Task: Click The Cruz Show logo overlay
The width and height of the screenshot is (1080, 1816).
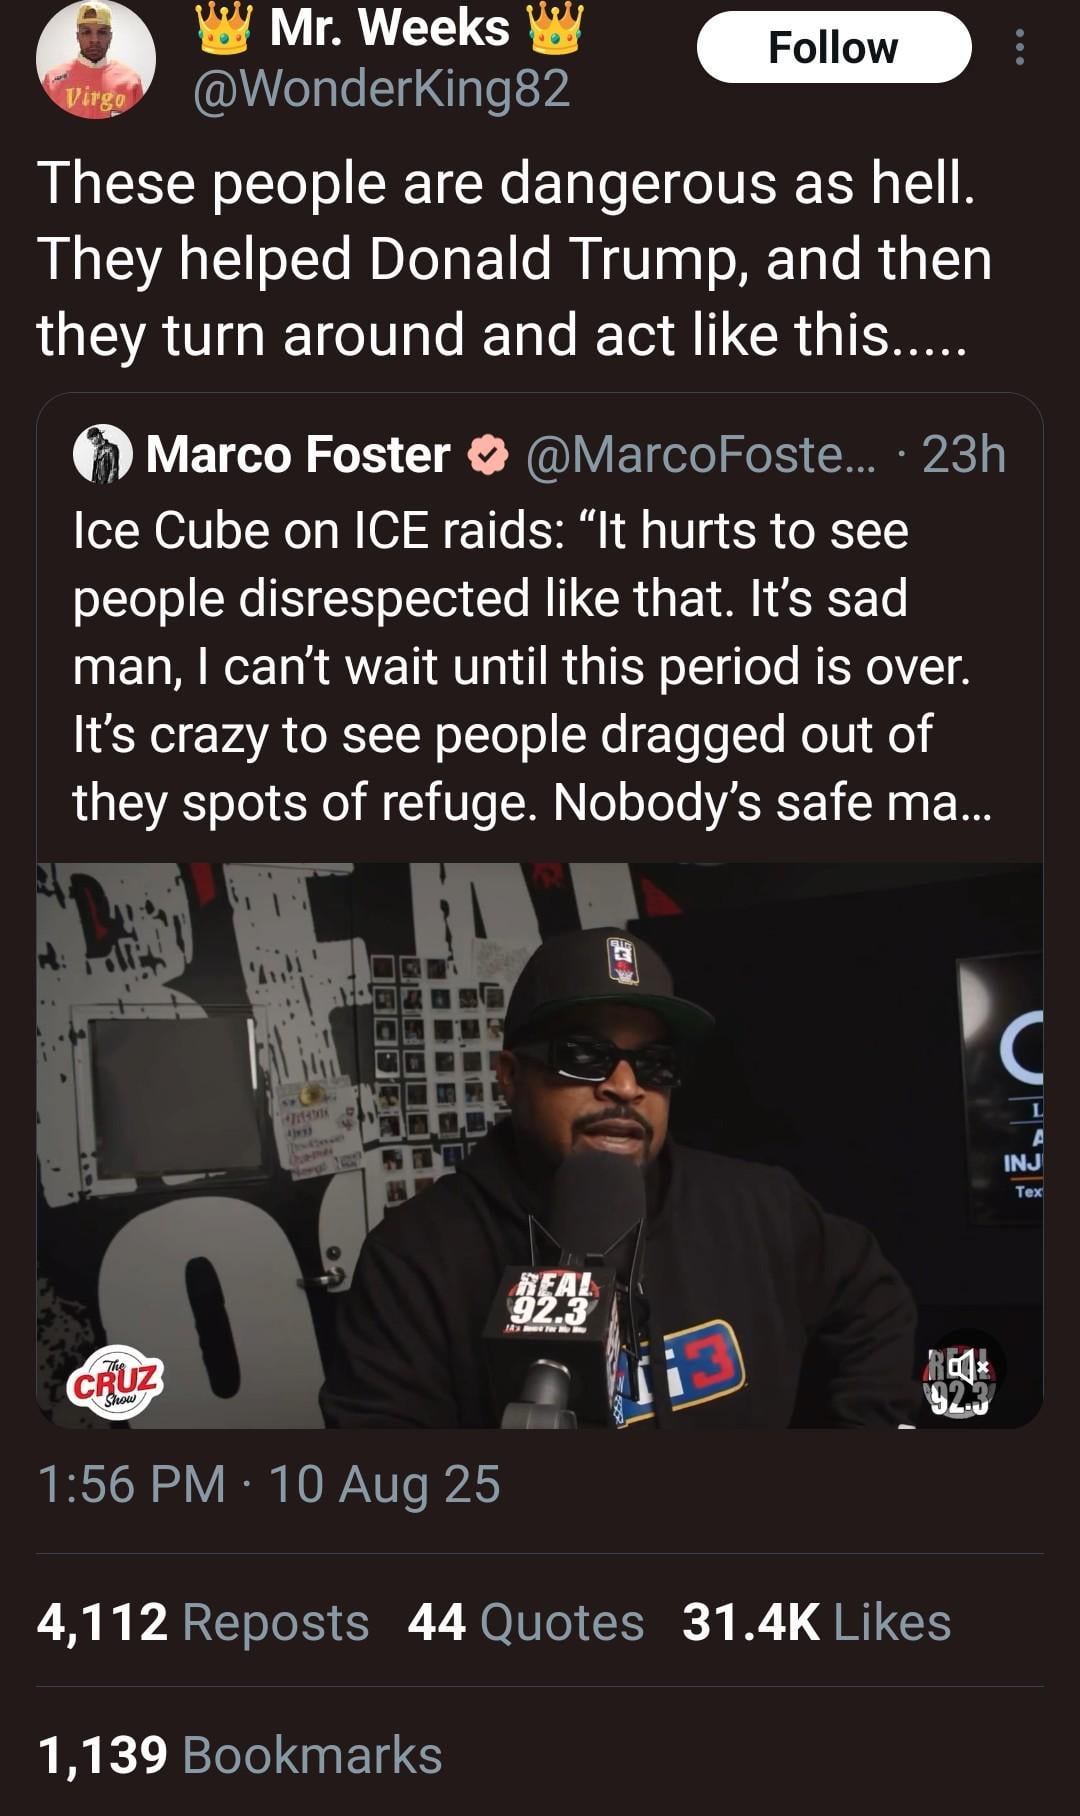Action: (116, 1383)
